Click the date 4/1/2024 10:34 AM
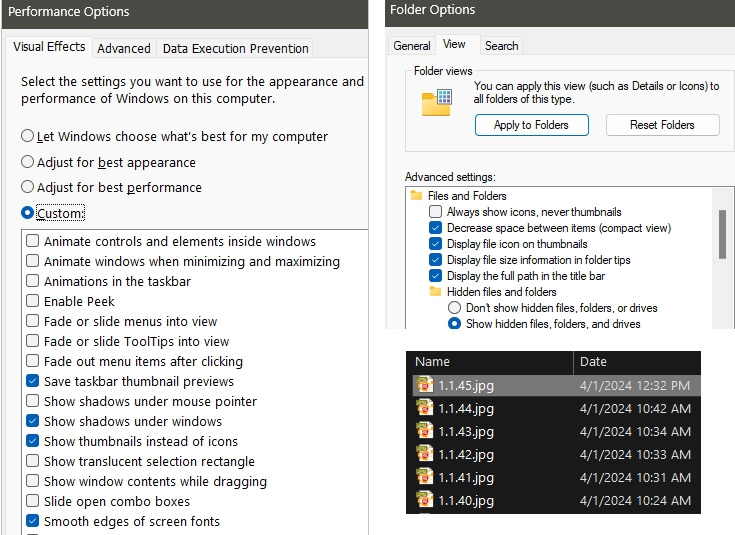The width and height of the screenshot is (735, 535). tap(635, 431)
